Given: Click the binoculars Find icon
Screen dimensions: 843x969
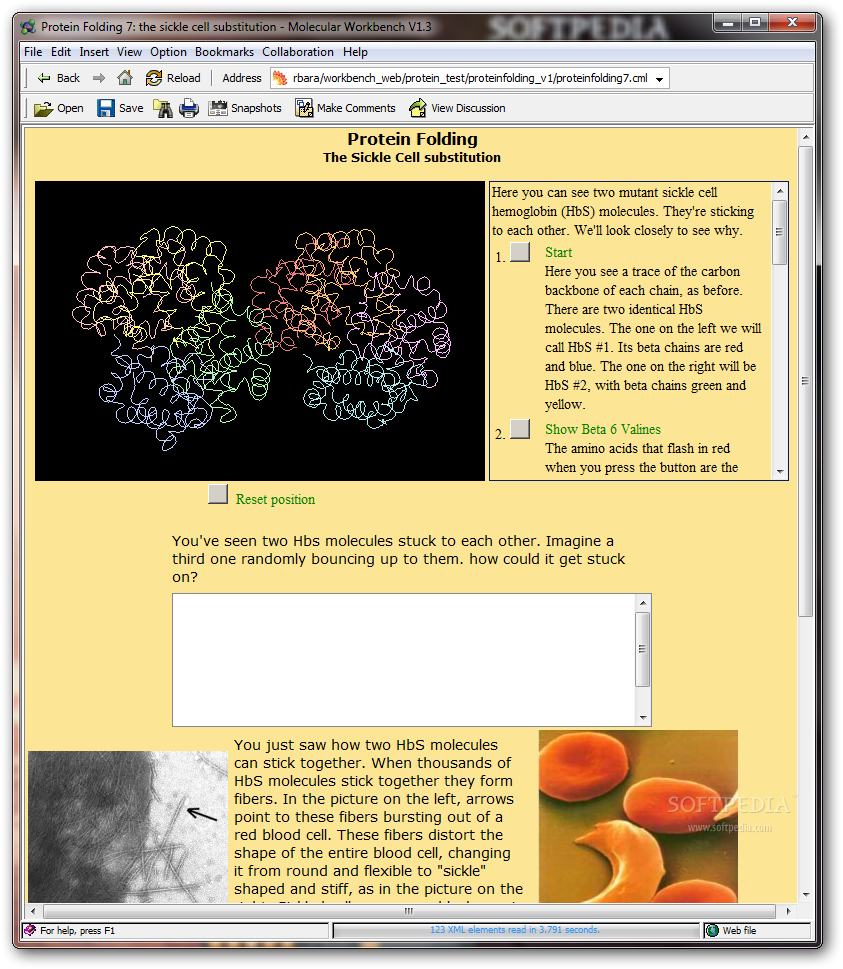Looking at the screenshot, I should pos(163,108).
